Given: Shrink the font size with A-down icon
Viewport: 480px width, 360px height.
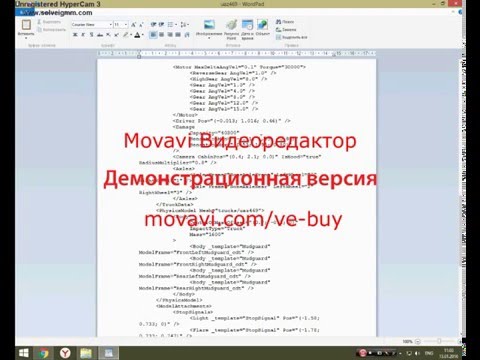Looking at the screenshot, I should coord(141,25).
